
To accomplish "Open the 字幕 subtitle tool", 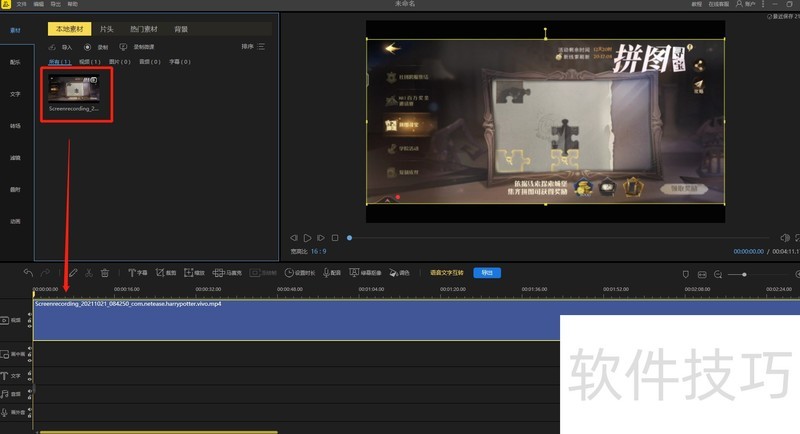I will coord(137,272).
